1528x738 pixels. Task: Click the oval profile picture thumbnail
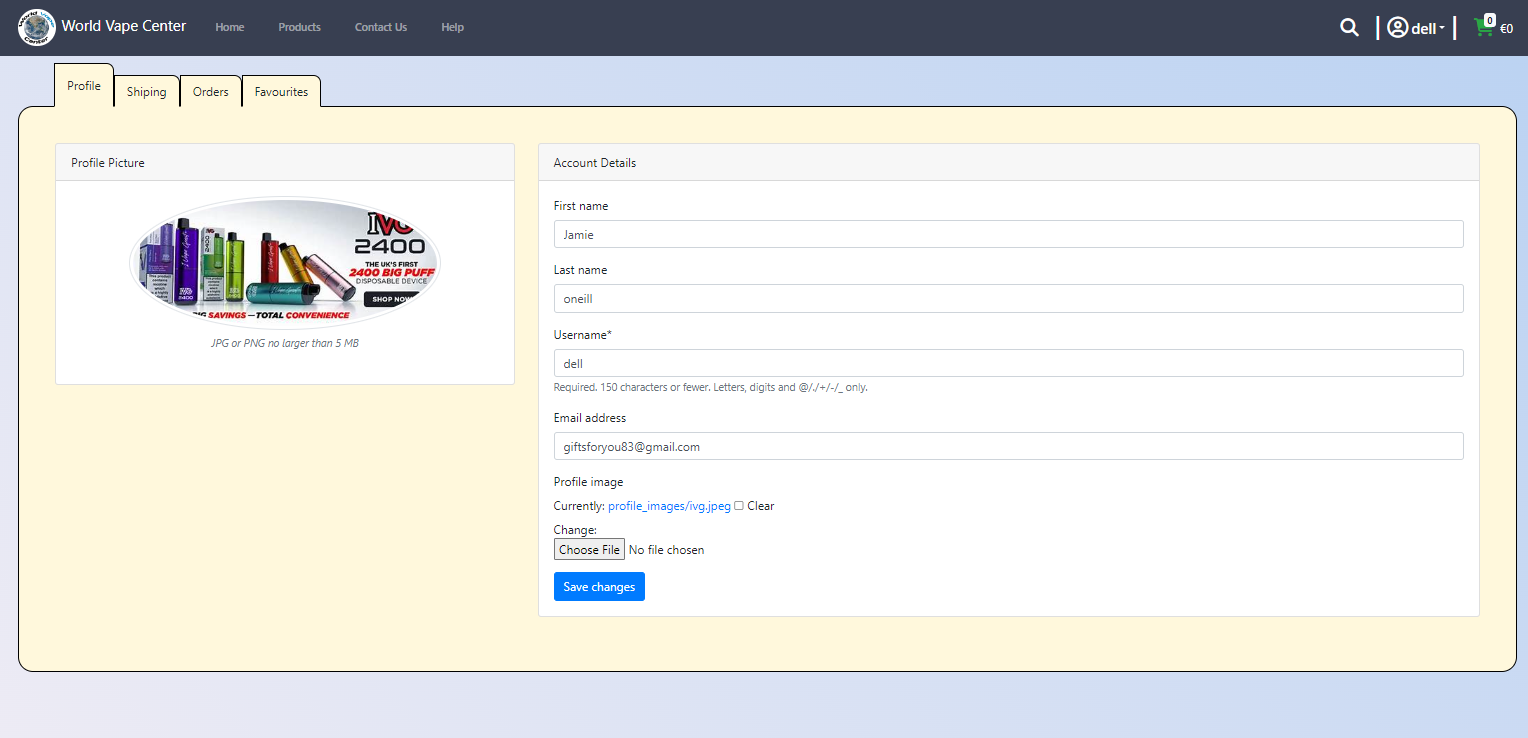coord(285,263)
